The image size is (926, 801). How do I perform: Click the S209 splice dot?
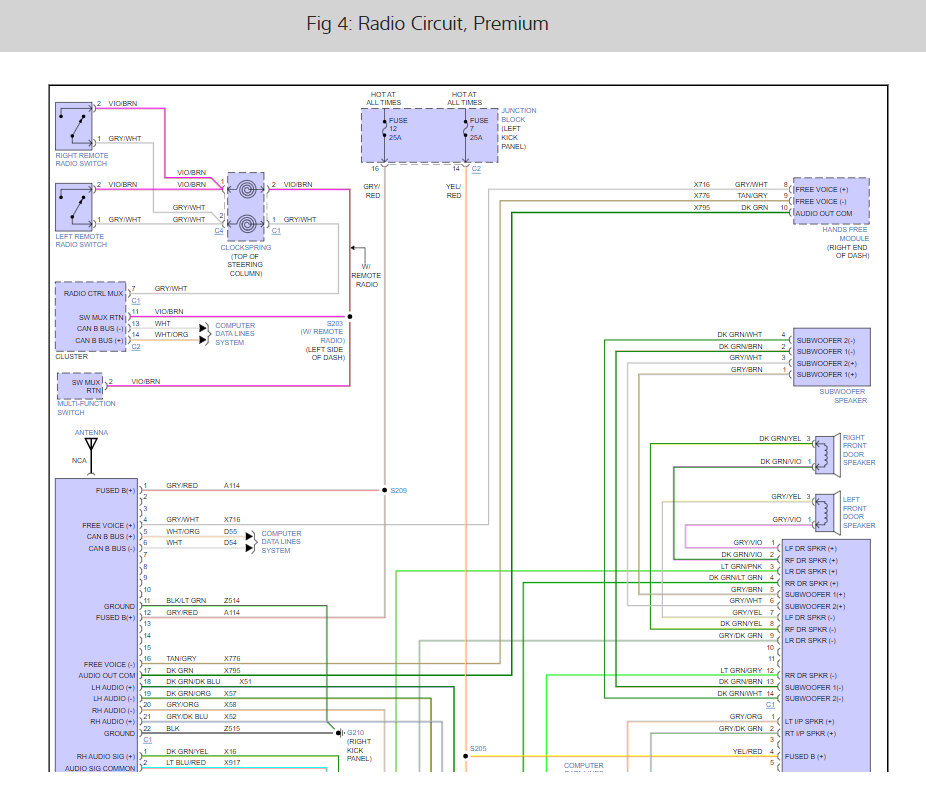[384, 490]
